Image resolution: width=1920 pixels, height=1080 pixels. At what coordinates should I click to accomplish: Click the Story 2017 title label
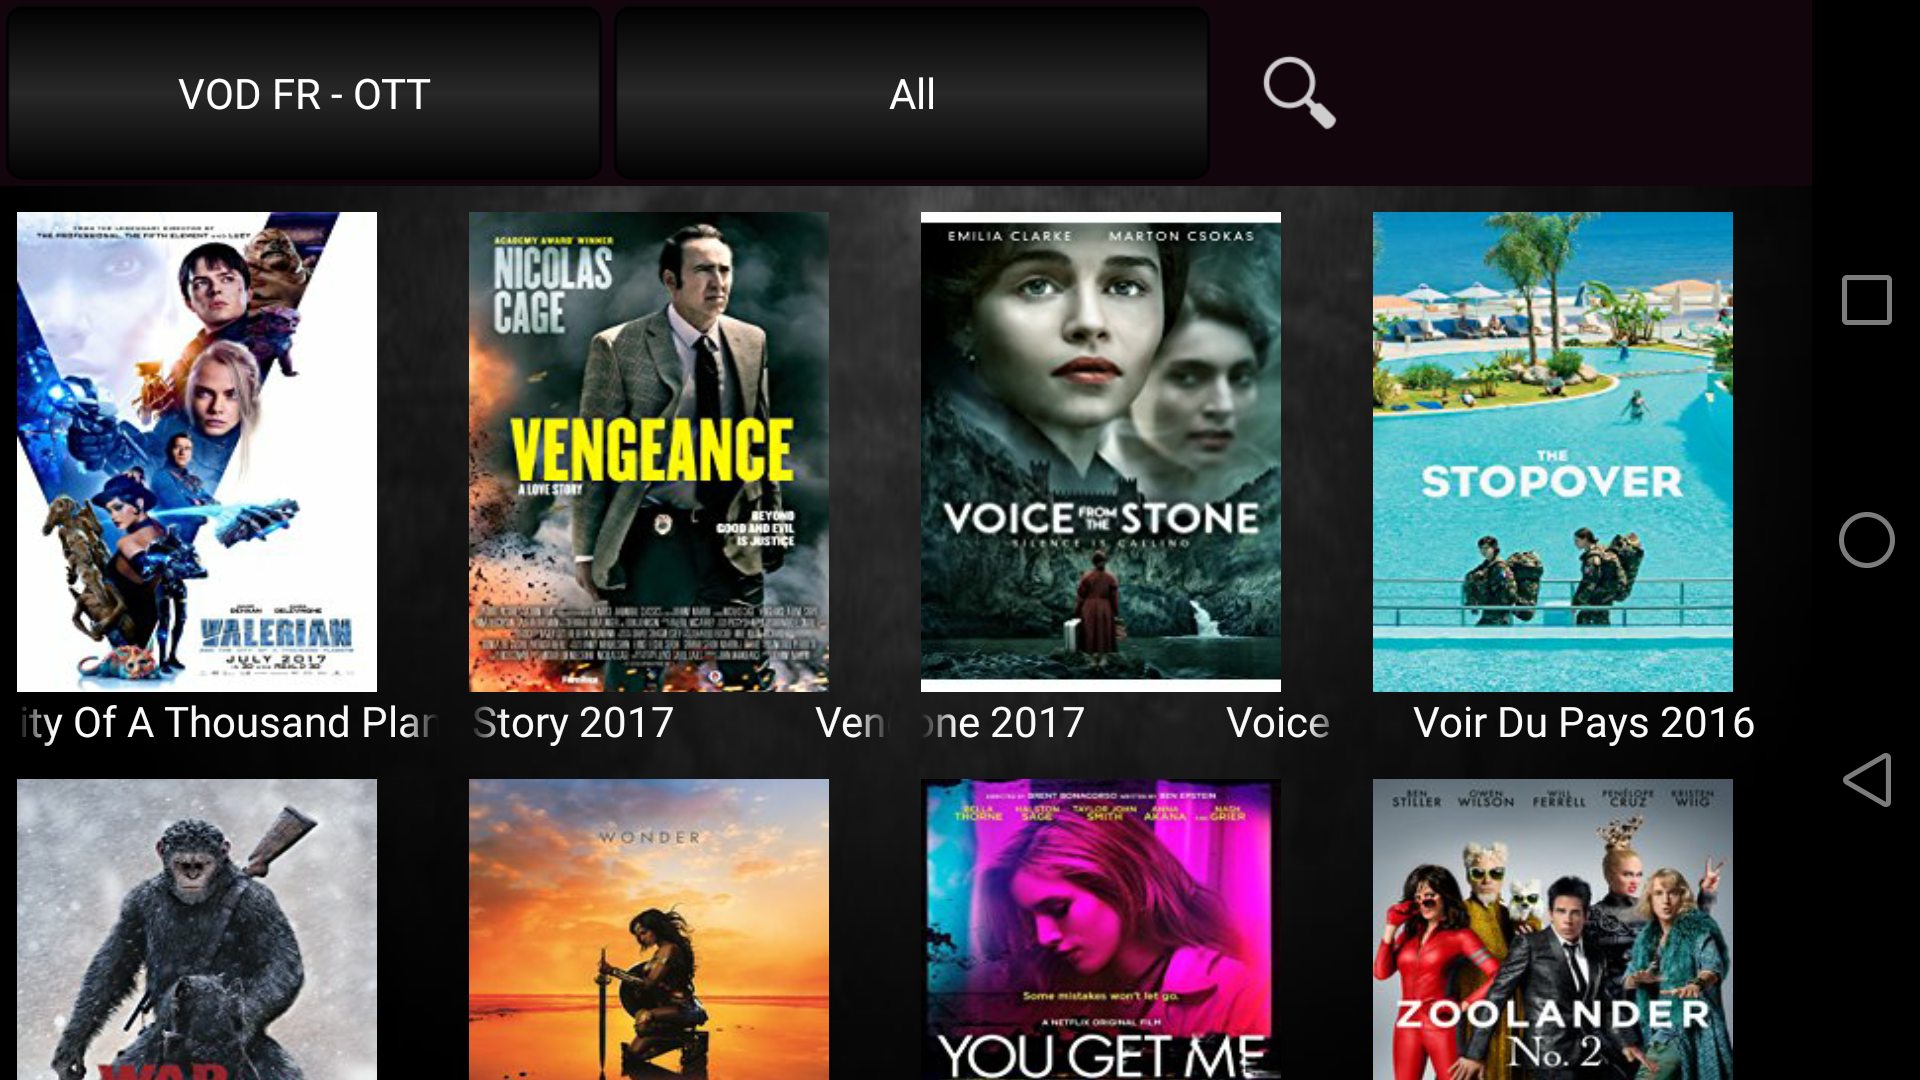click(573, 723)
